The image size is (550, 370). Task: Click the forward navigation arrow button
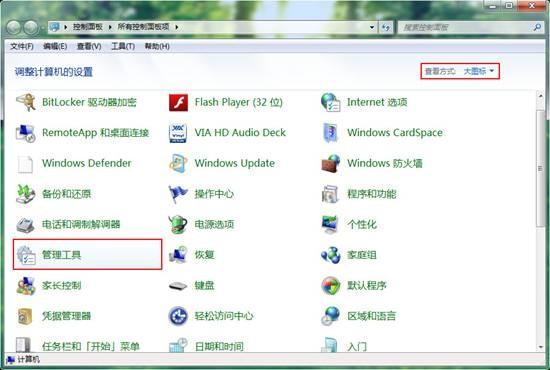point(31,27)
